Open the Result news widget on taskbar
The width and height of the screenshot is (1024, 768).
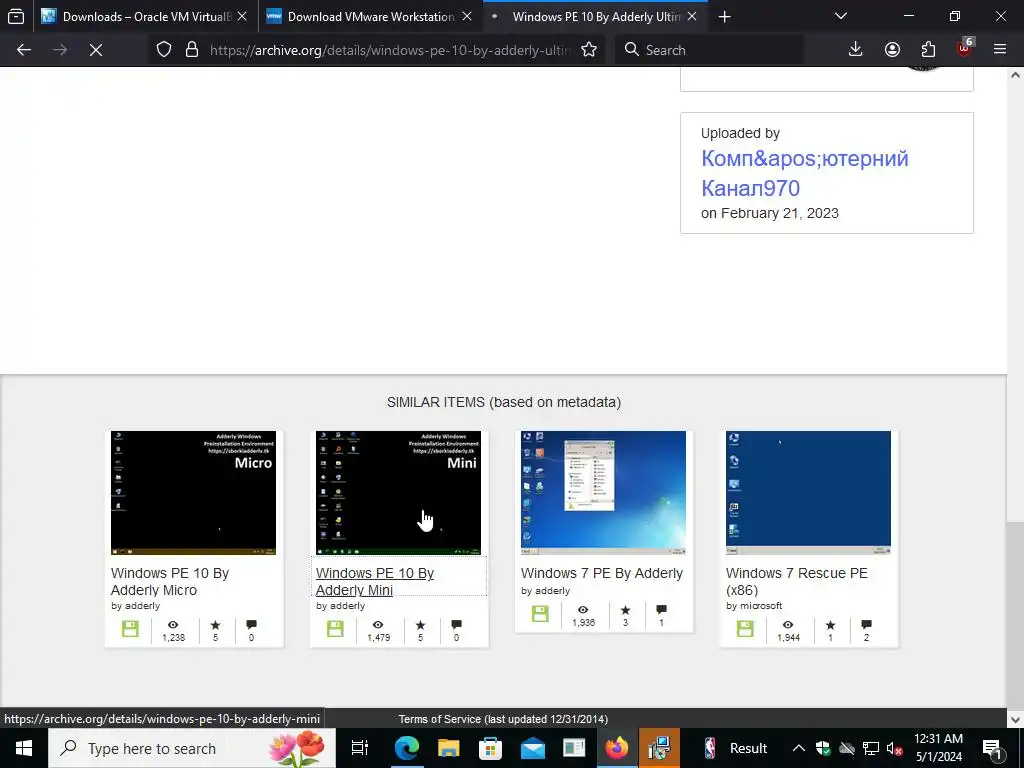tap(734, 748)
